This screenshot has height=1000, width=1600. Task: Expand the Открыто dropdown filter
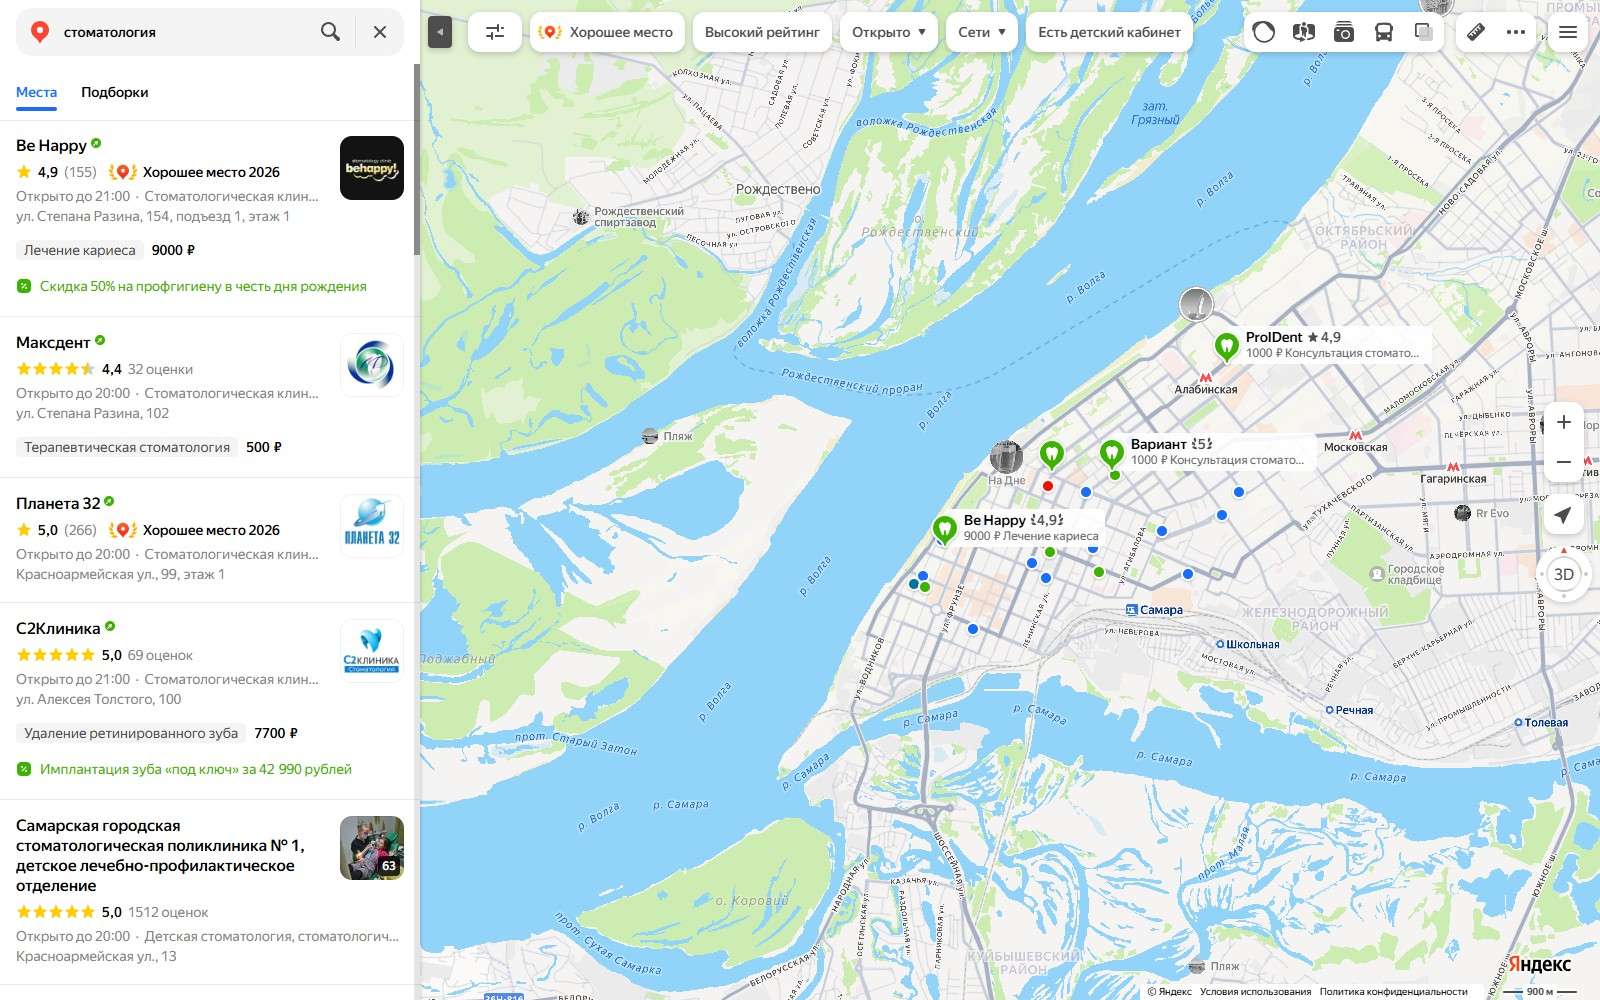[x=889, y=32]
